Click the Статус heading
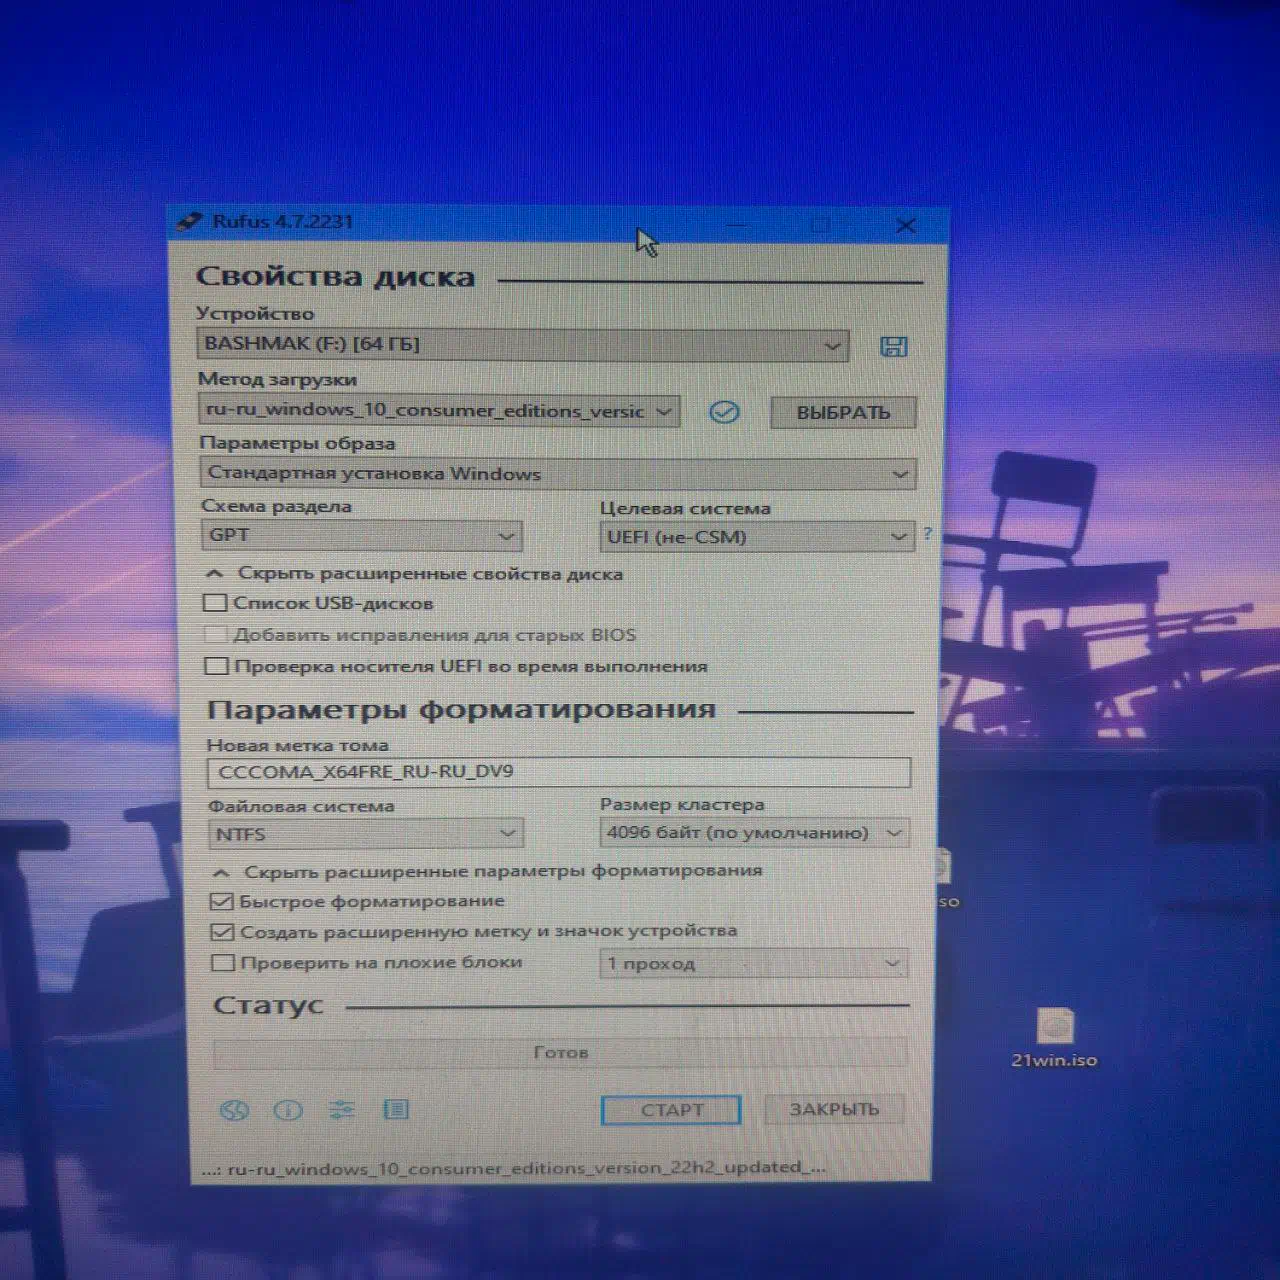The image size is (1280, 1280). click(x=268, y=1005)
